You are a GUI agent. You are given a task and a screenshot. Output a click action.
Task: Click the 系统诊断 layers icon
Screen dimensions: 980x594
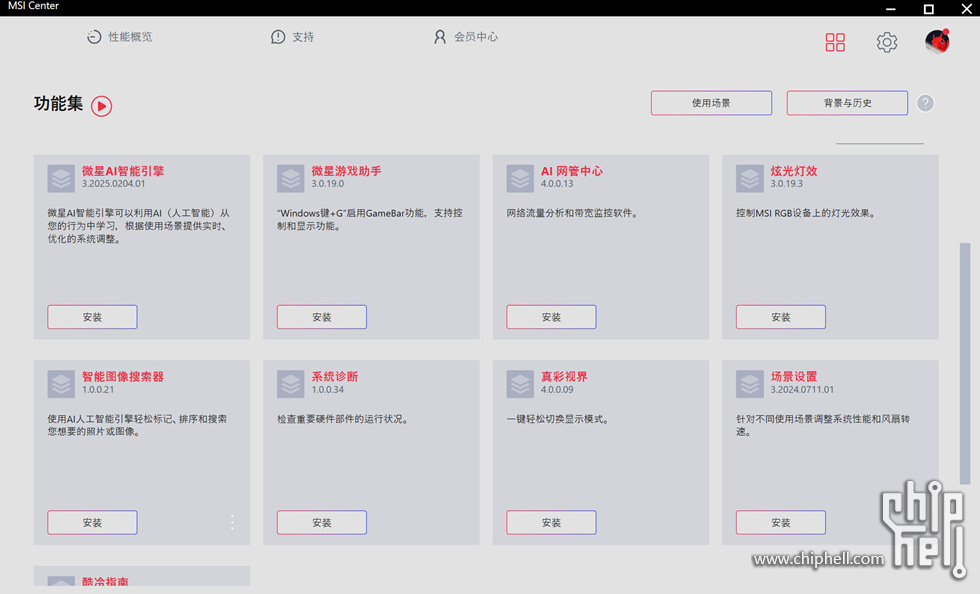click(291, 385)
